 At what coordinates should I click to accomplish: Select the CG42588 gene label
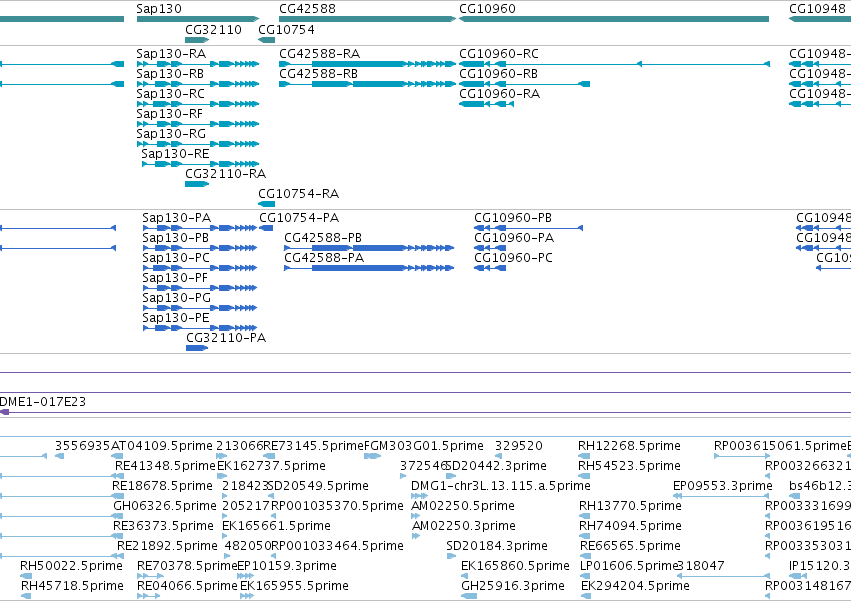[307, 9]
